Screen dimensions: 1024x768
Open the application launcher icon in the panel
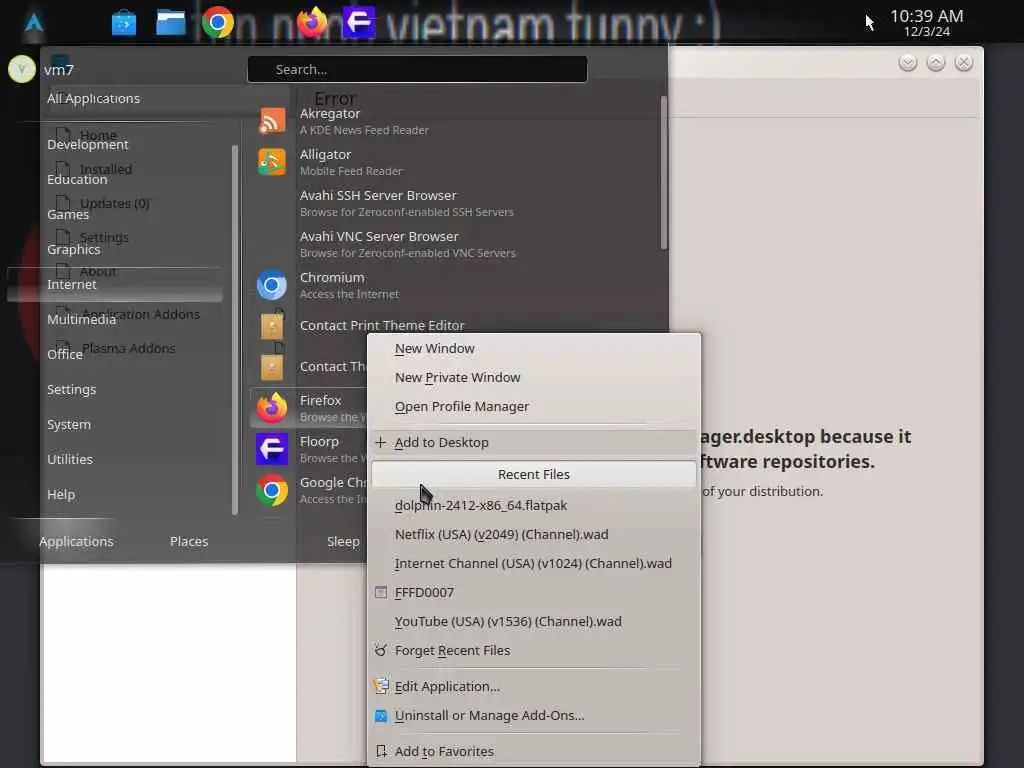(34, 23)
